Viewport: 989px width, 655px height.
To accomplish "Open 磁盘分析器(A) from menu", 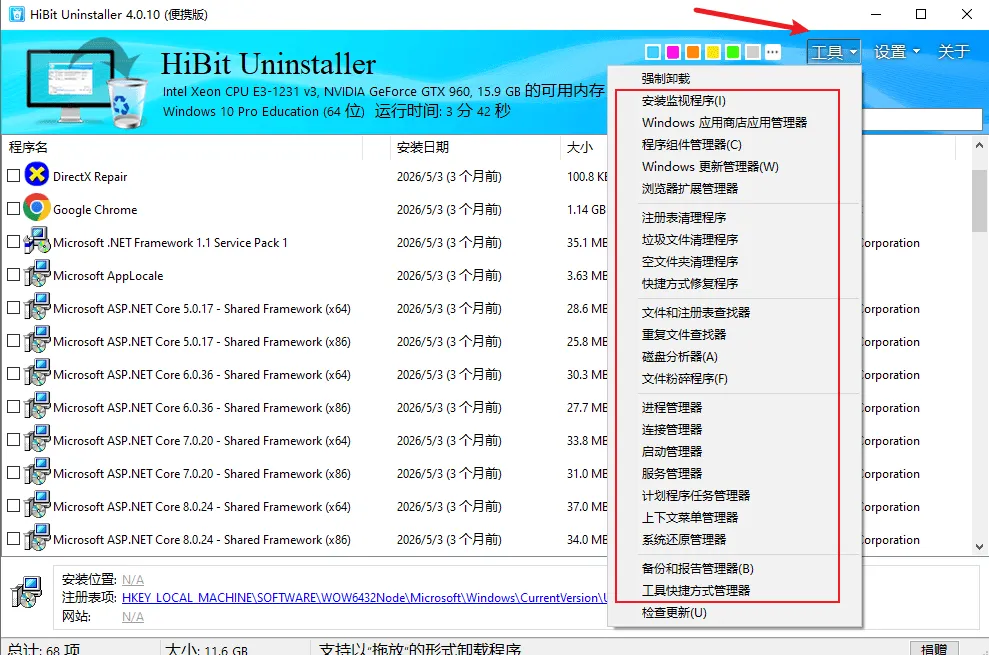I will [679, 357].
